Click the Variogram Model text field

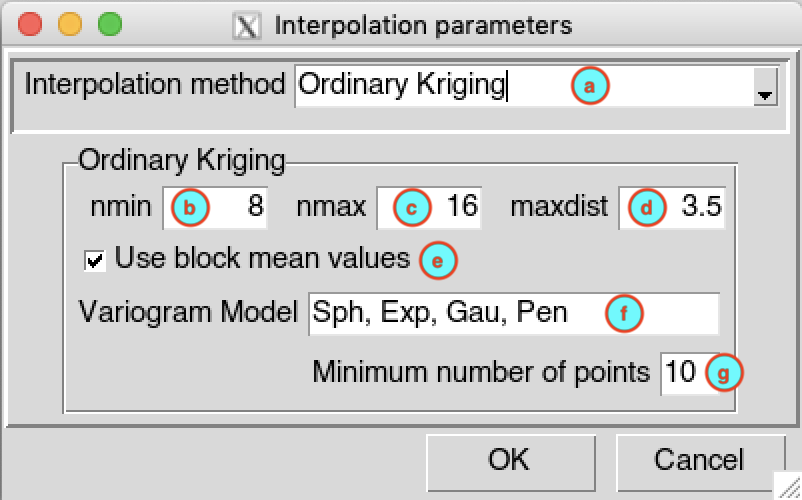[514, 314]
